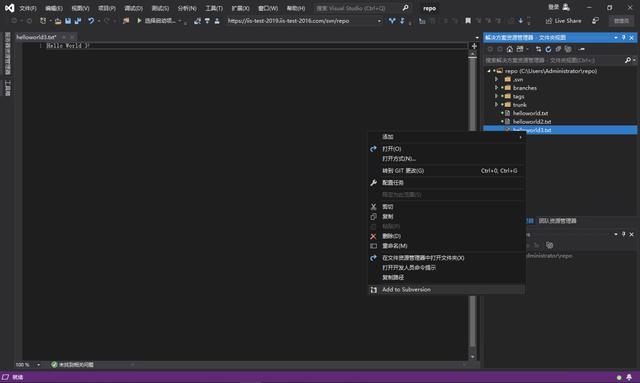This screenshot has height=383, width=640.
Task: Open the 添加 submenu in context menu
Action: click(446, 137)
